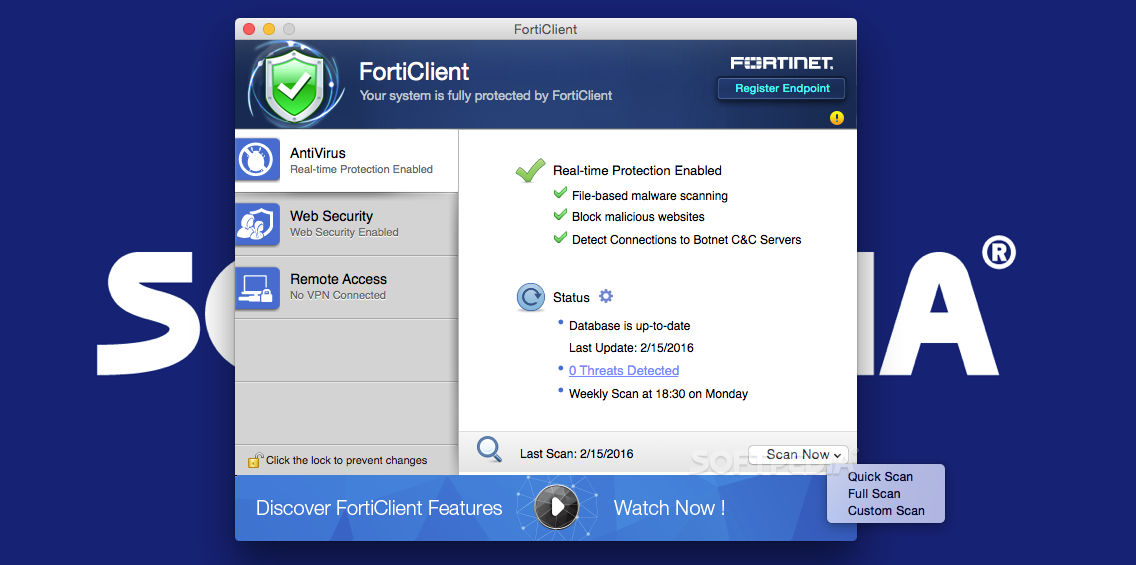This screenshot has height=565, width=1136.
Task: Click the blue refresh Status icon
Action: [530, 297]
